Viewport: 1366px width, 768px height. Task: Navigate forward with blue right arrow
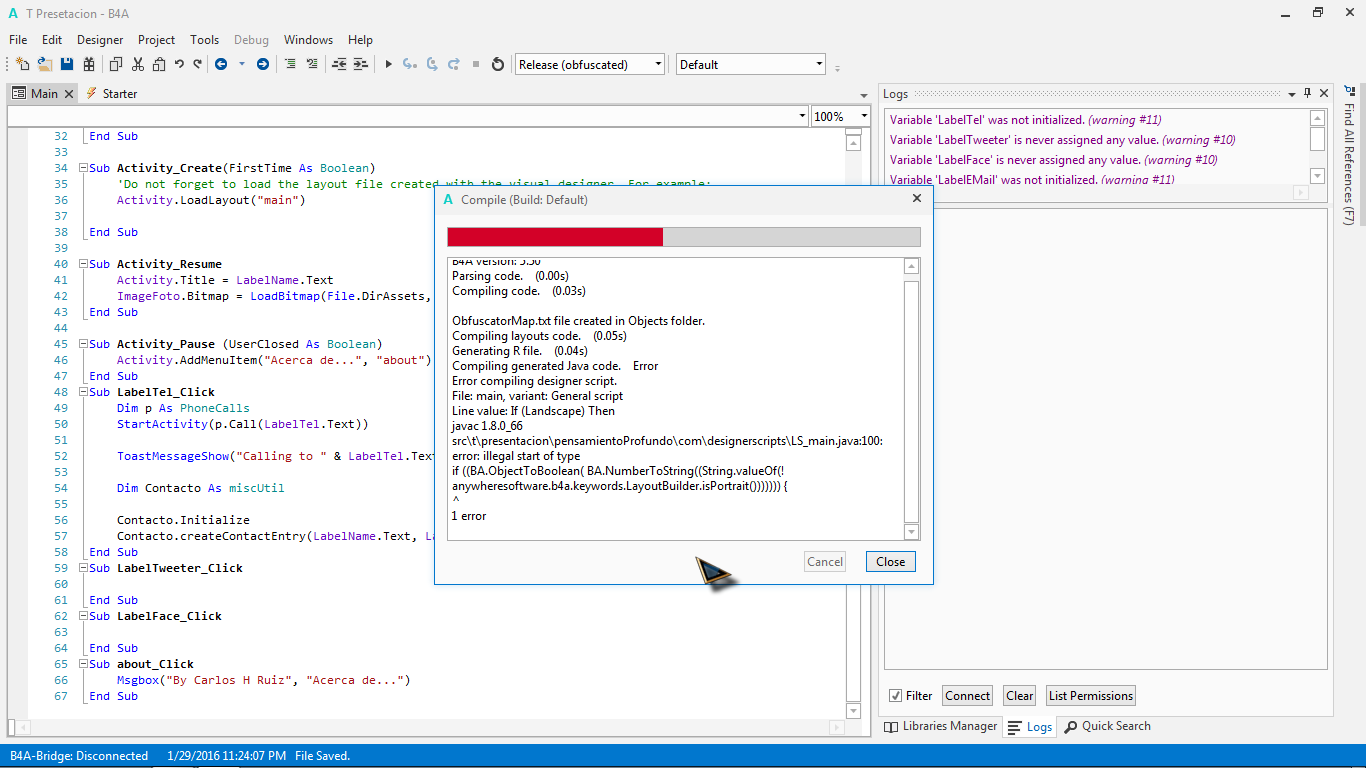(x=263, y=64)
